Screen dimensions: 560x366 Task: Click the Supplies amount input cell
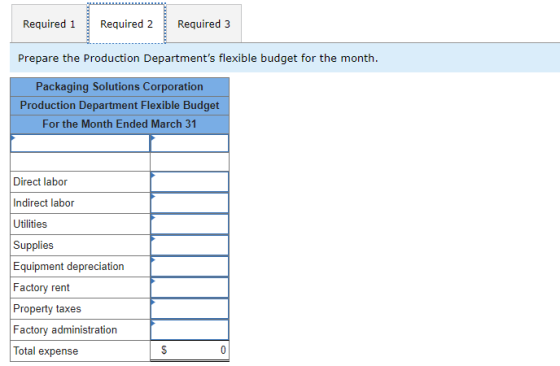(190, 245)
